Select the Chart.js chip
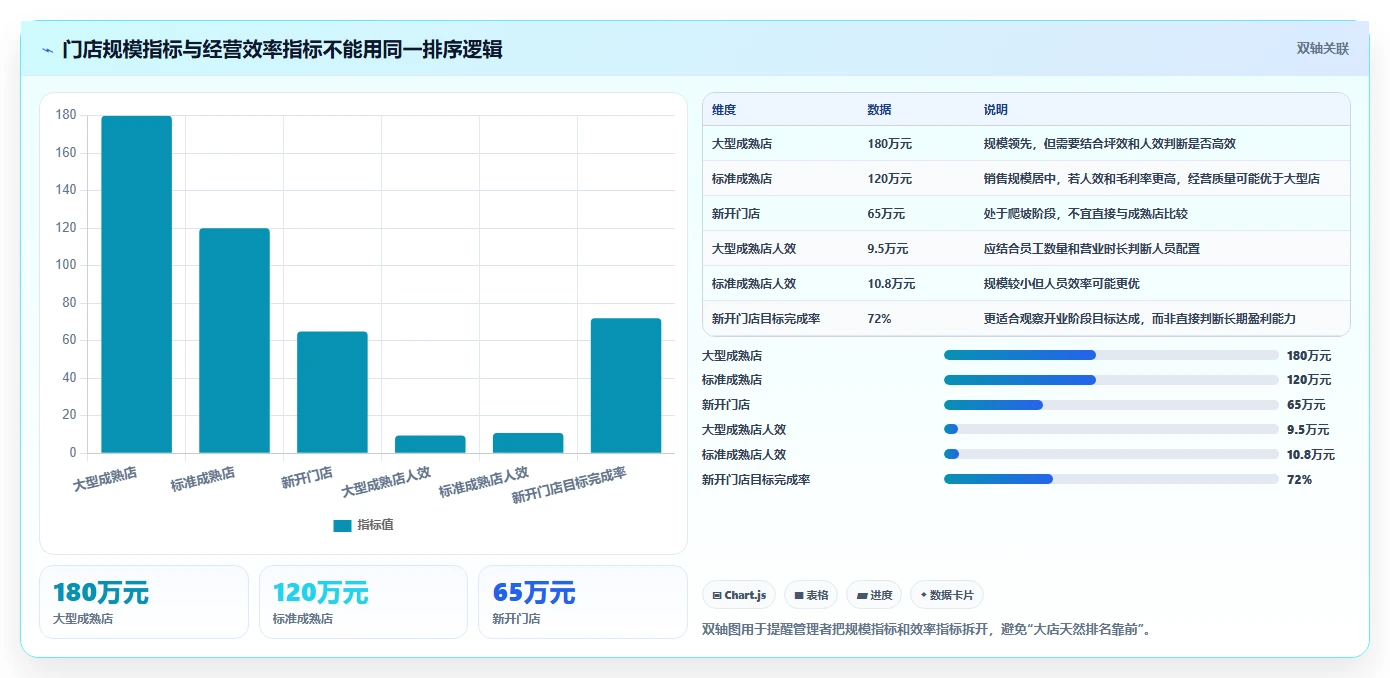The image size is (1390, 678). 739,595
